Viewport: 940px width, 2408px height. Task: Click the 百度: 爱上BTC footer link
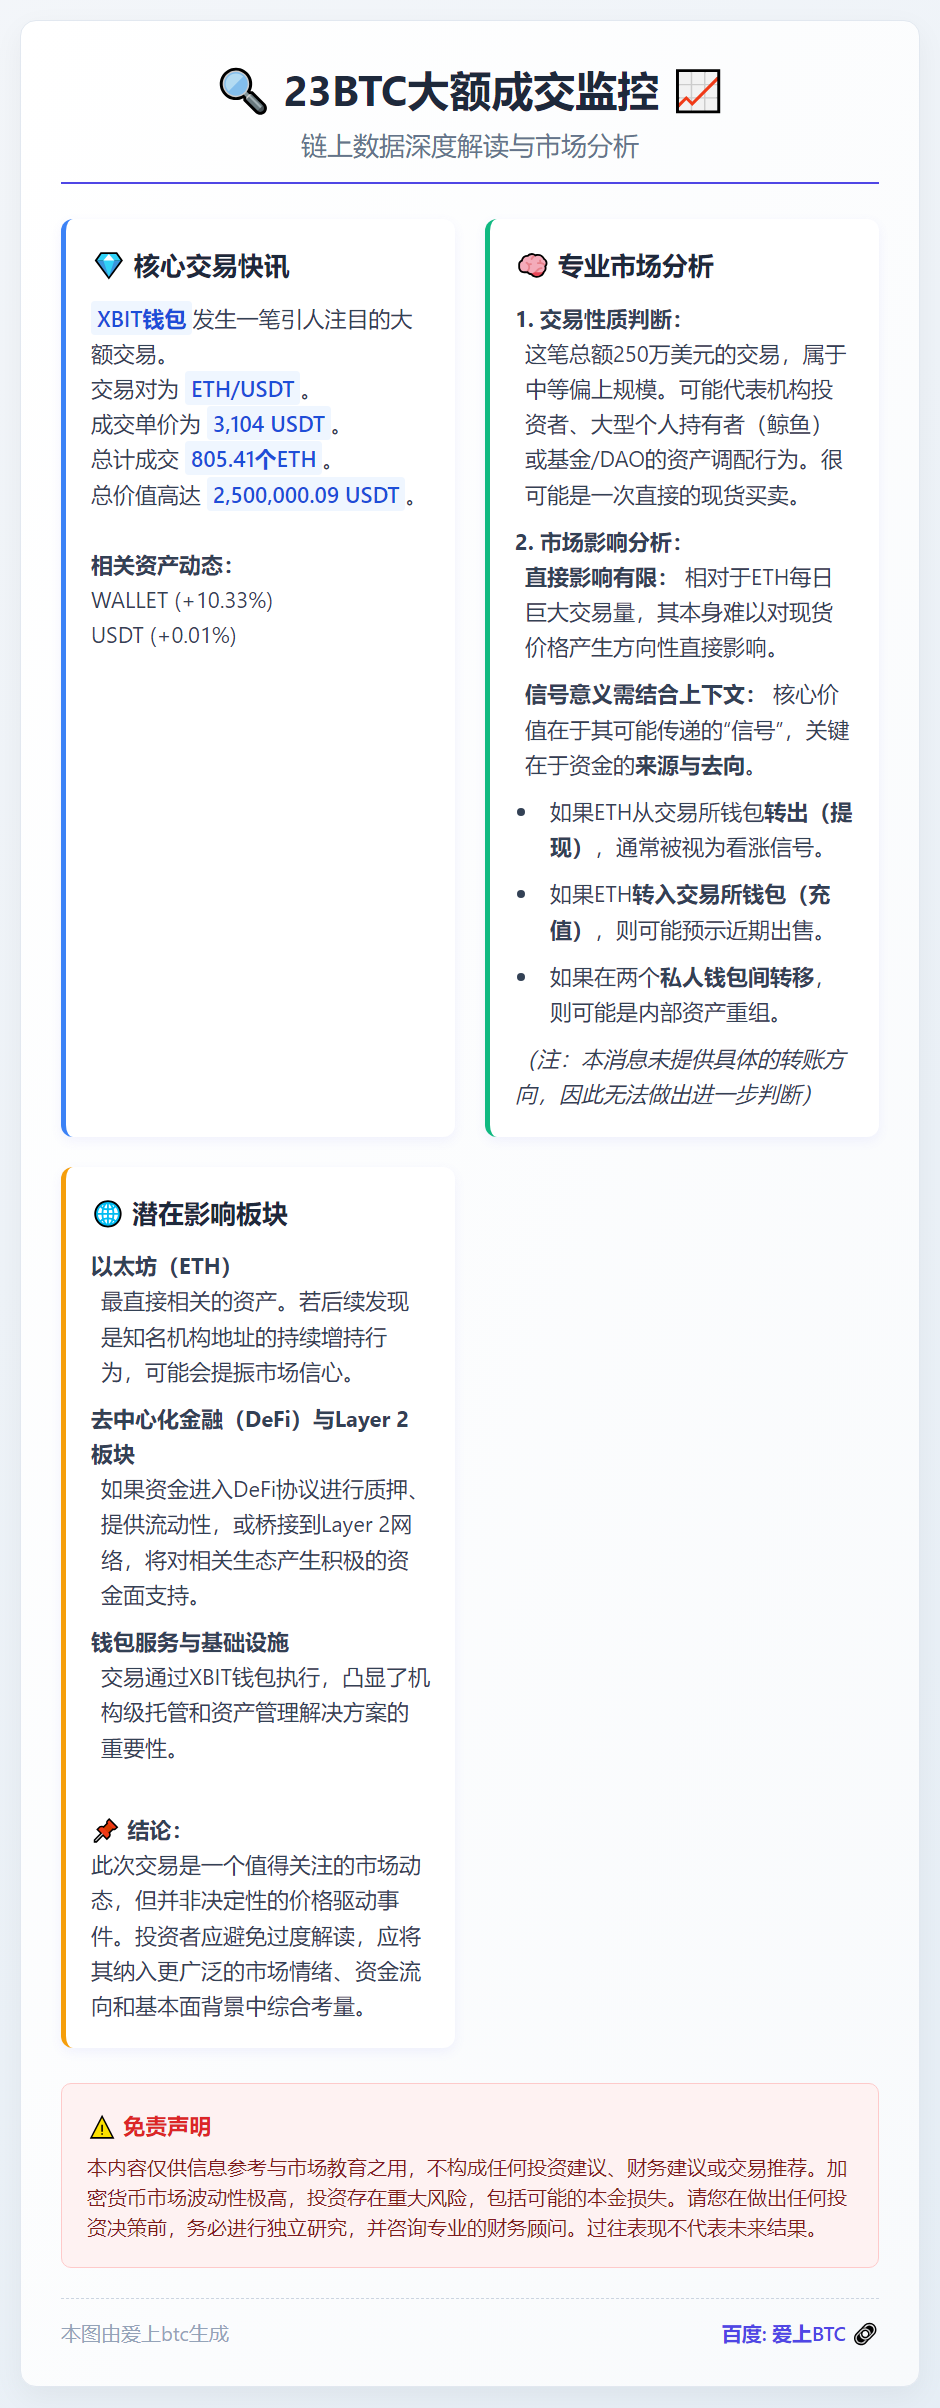(x=784, y=2334)
